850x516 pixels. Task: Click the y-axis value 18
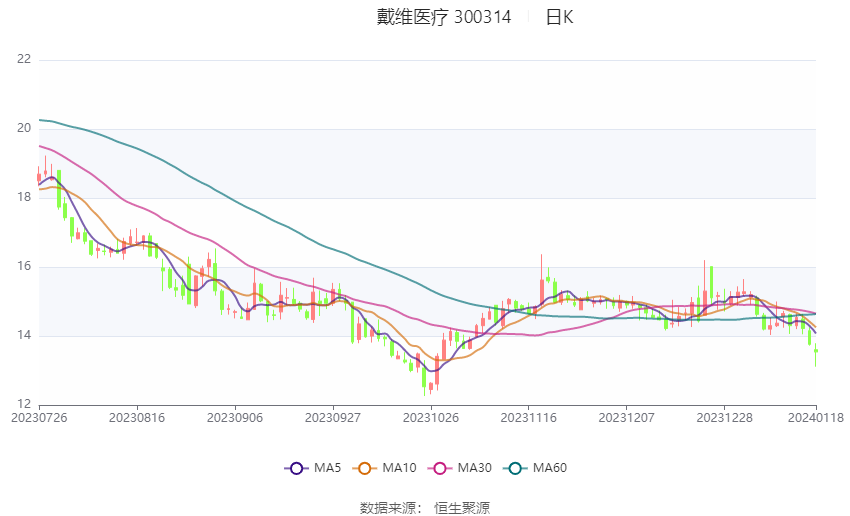tap(24, 197)
